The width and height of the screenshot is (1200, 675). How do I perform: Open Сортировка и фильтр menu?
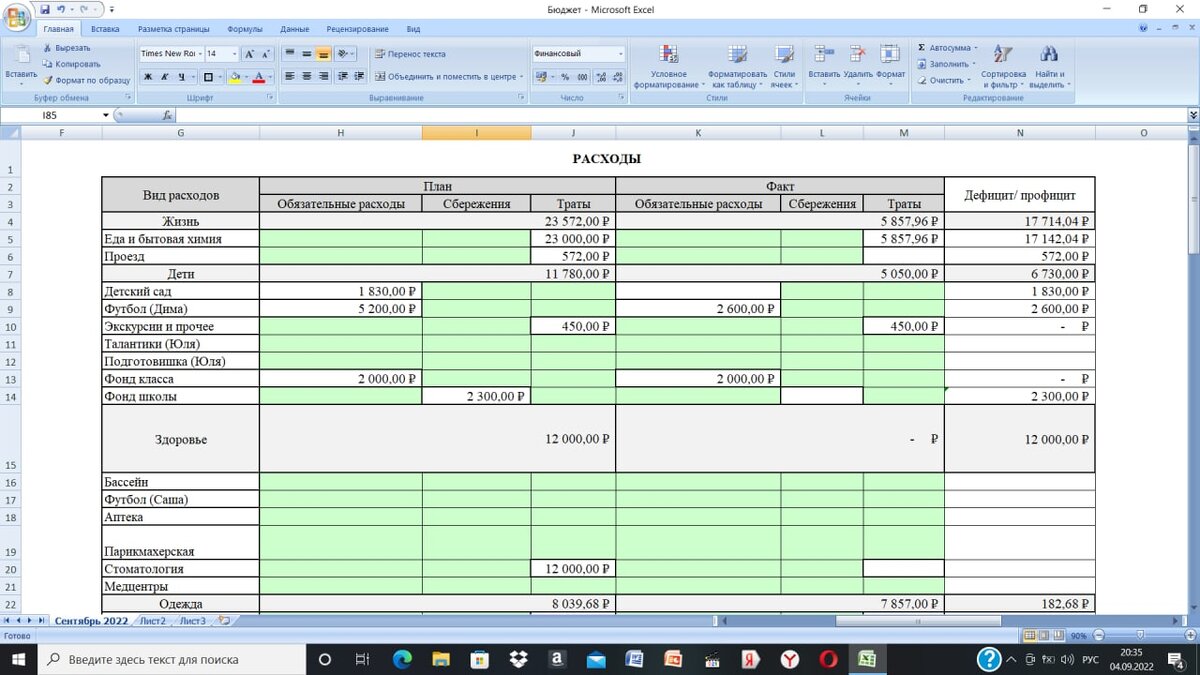pyautogui.click(x=1003, y=66)
